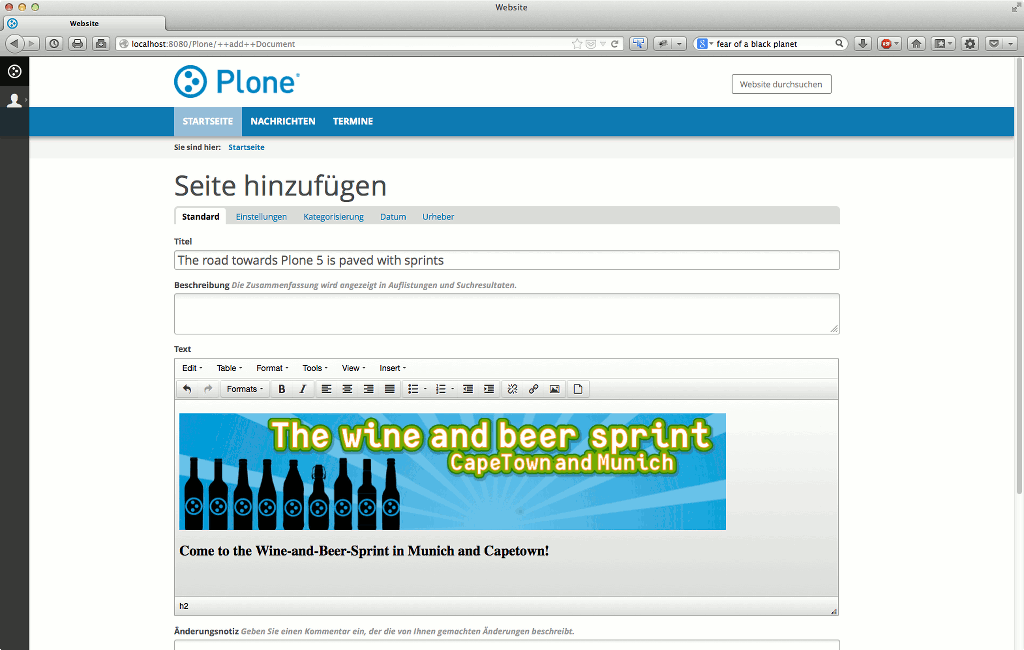Toggle justified alignment

coord(390,389)
